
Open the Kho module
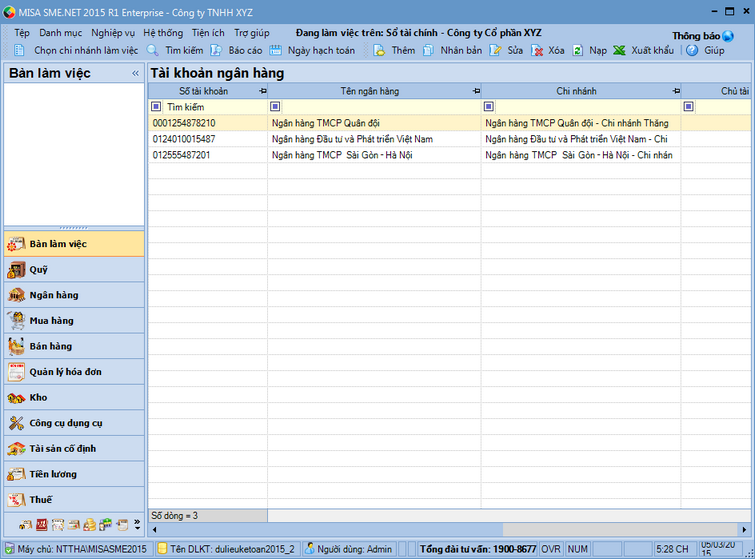74,397
